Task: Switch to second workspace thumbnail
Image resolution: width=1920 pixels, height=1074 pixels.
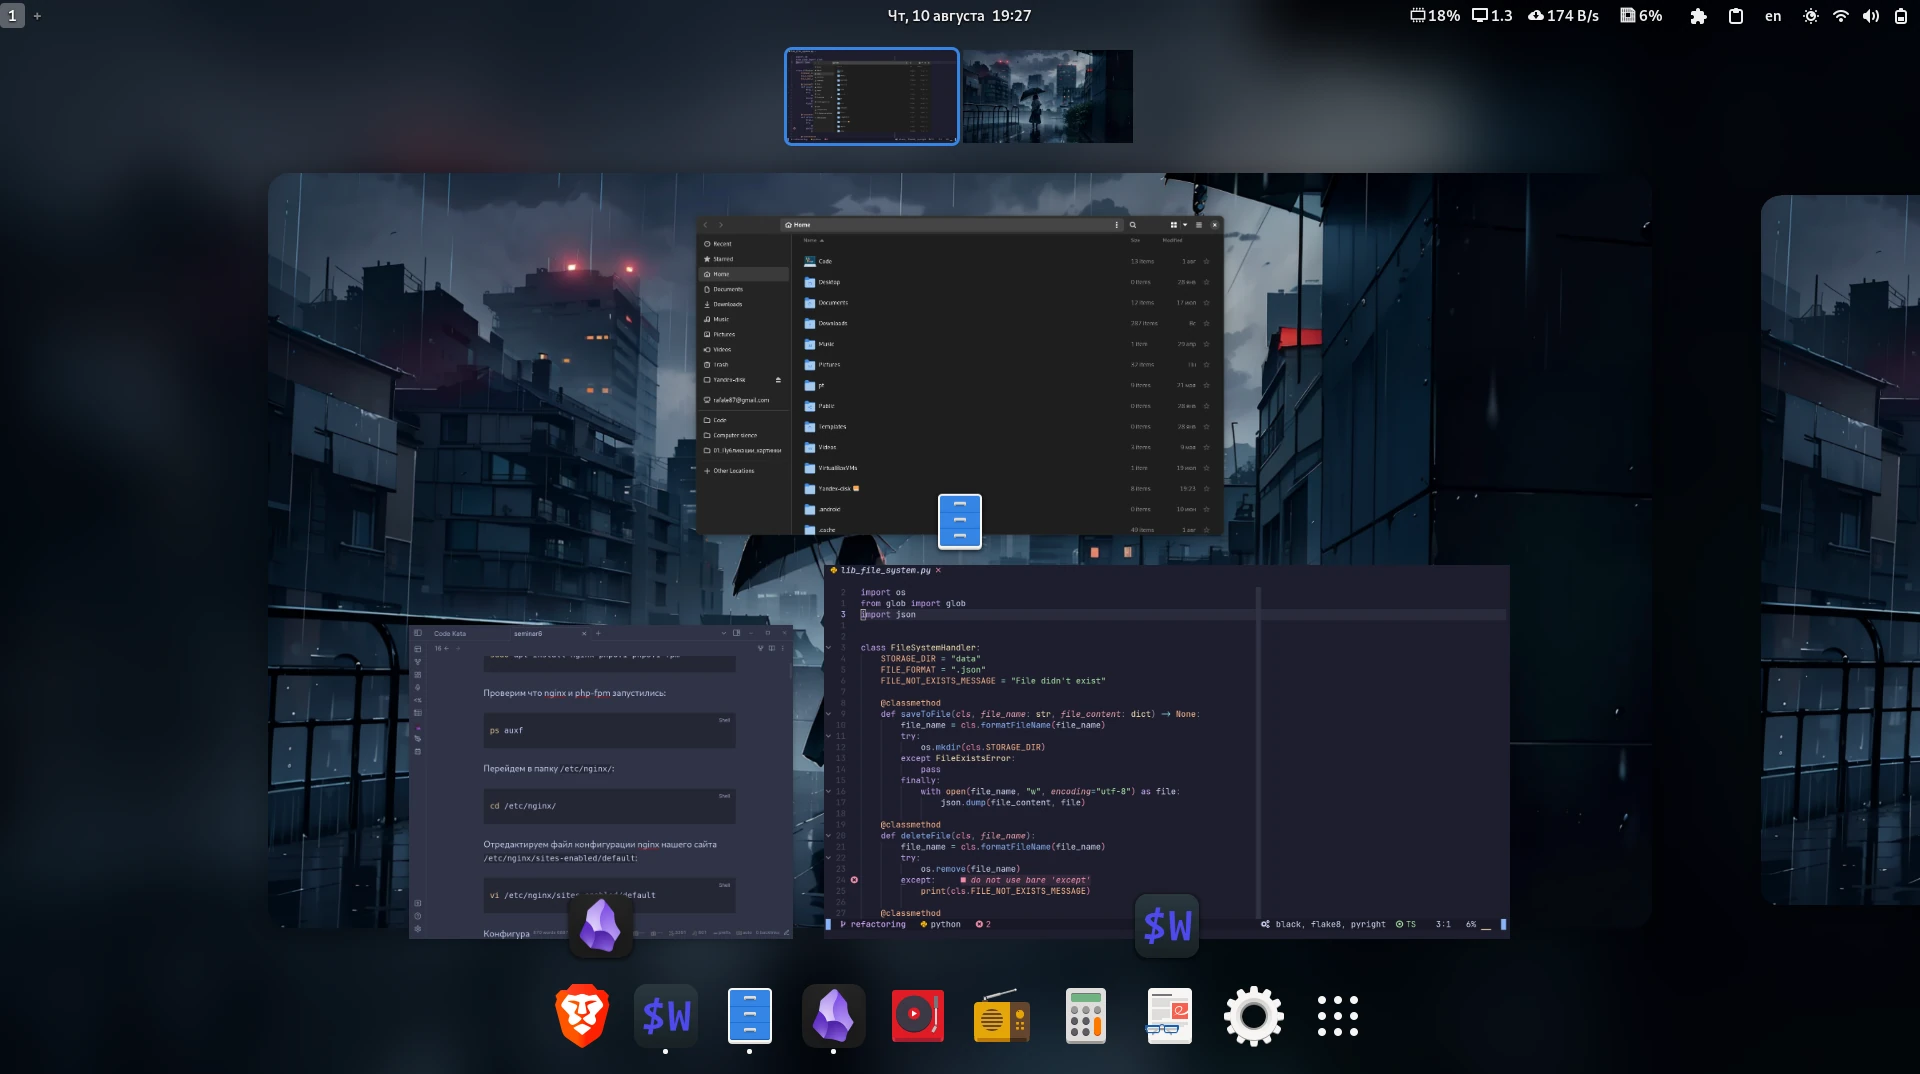Action: click(x=1047, y=96)
